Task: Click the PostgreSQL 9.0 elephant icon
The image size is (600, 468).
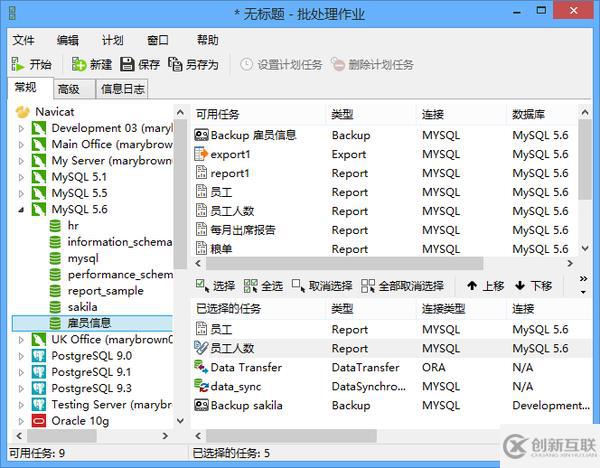Action: tap(39, 356)
